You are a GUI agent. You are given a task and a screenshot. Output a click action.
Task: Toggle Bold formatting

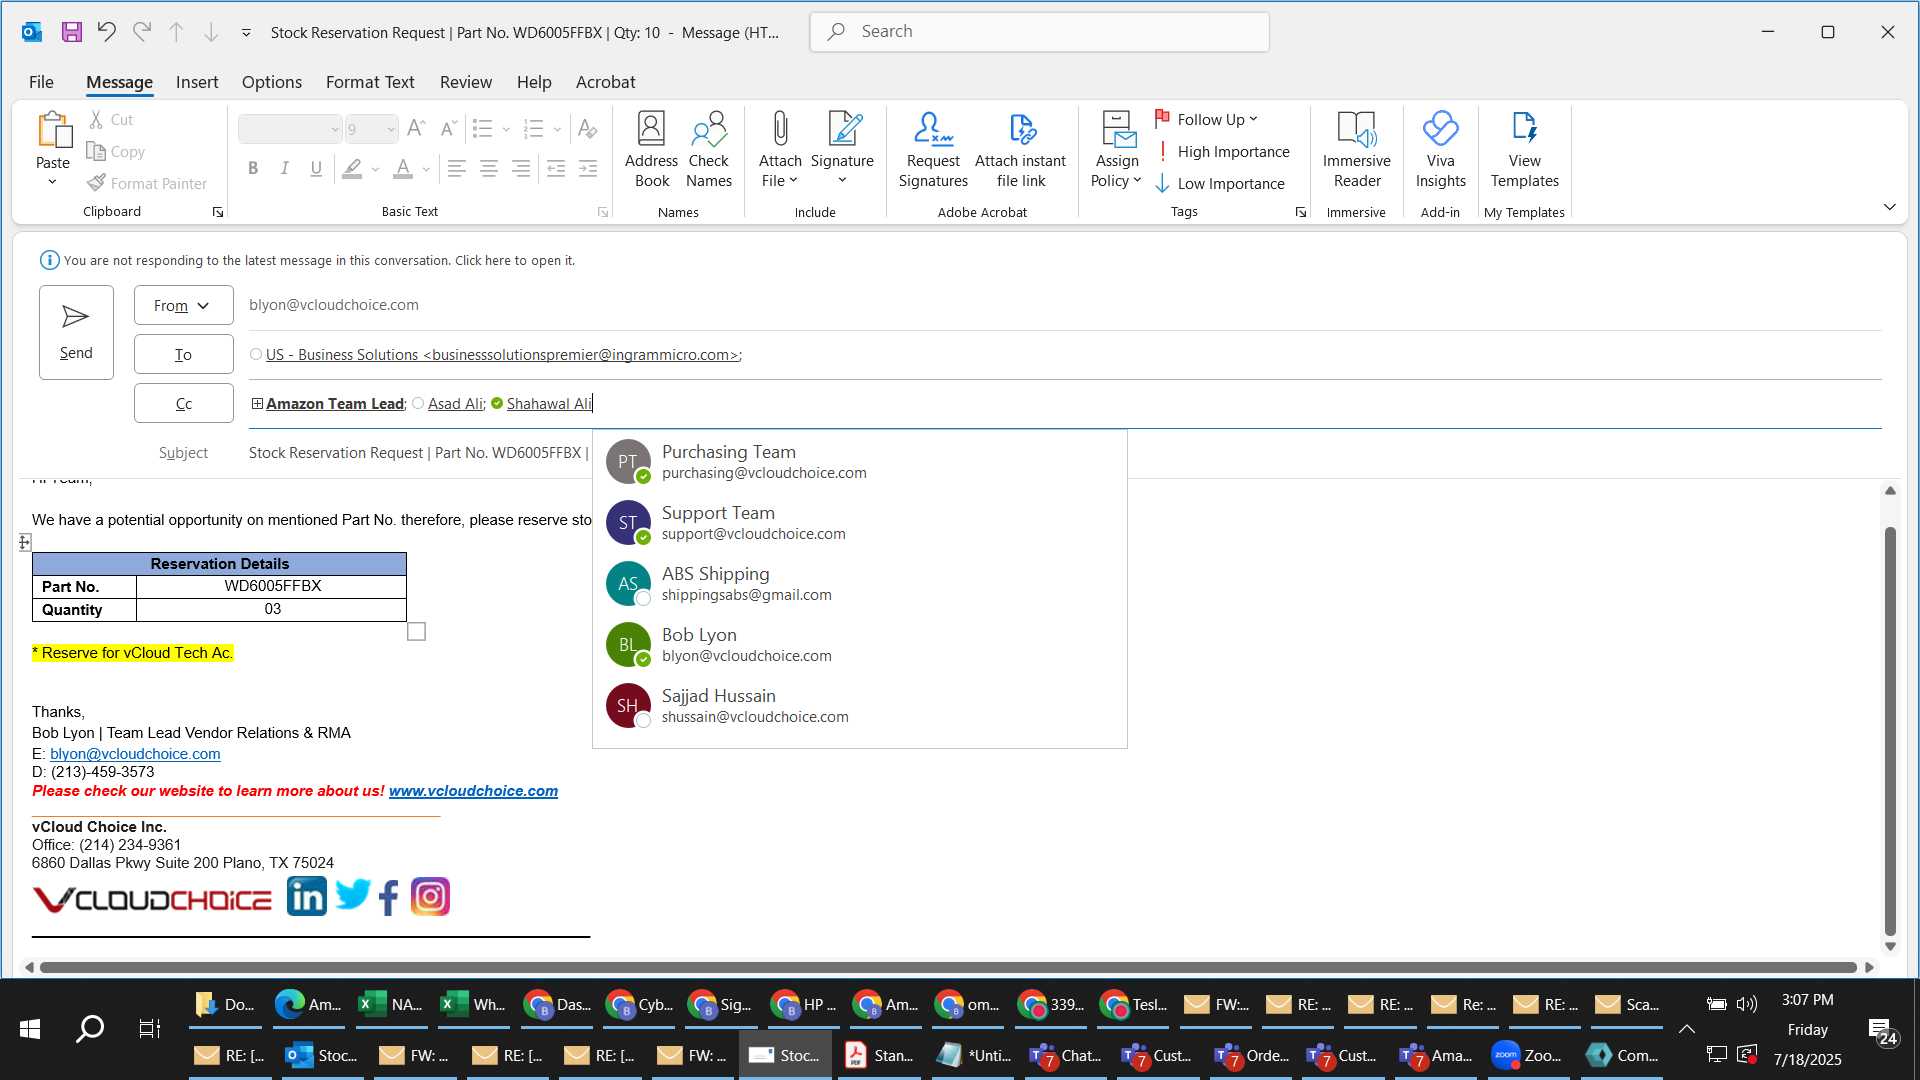click(253, 168)
